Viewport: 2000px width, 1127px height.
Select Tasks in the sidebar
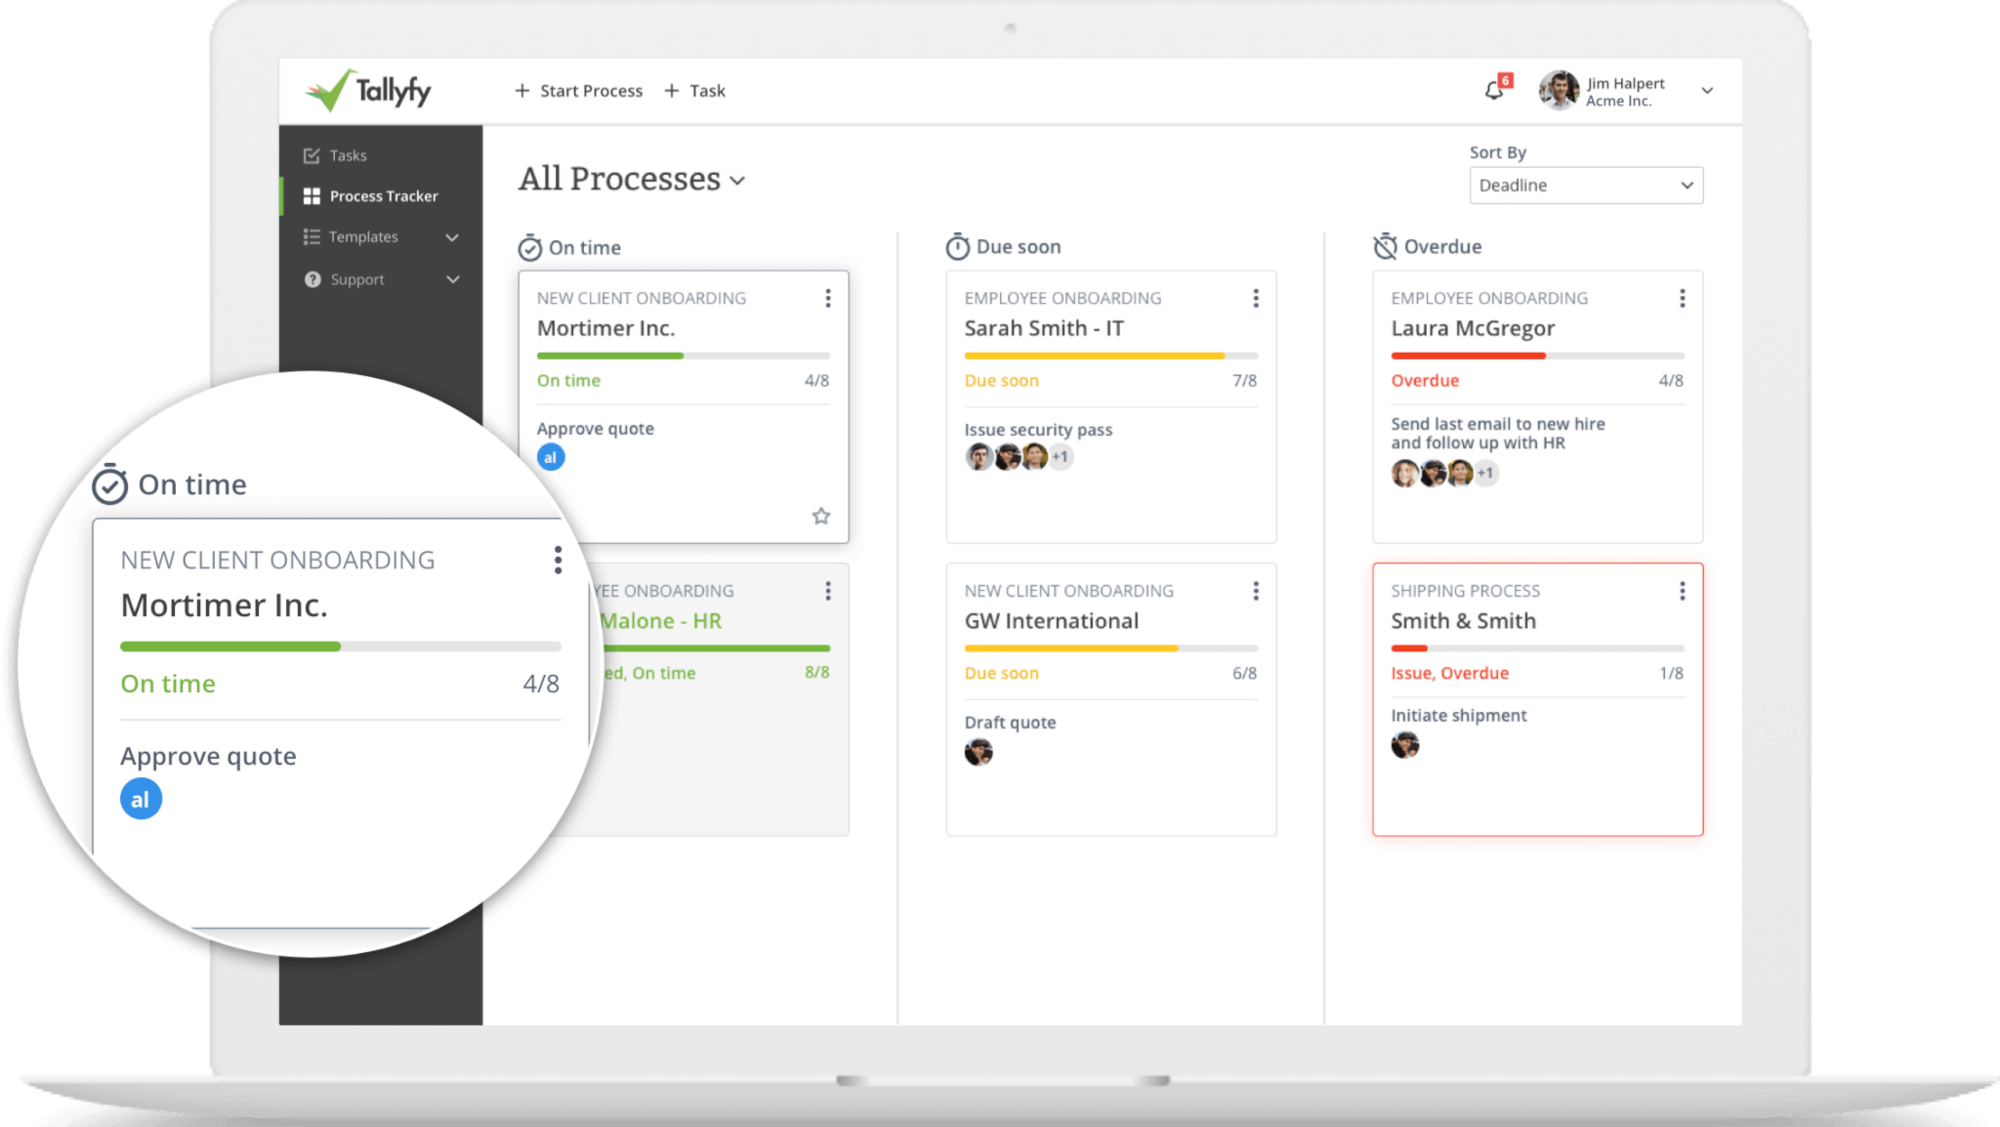pyautogui.click(x=347, y=155)
